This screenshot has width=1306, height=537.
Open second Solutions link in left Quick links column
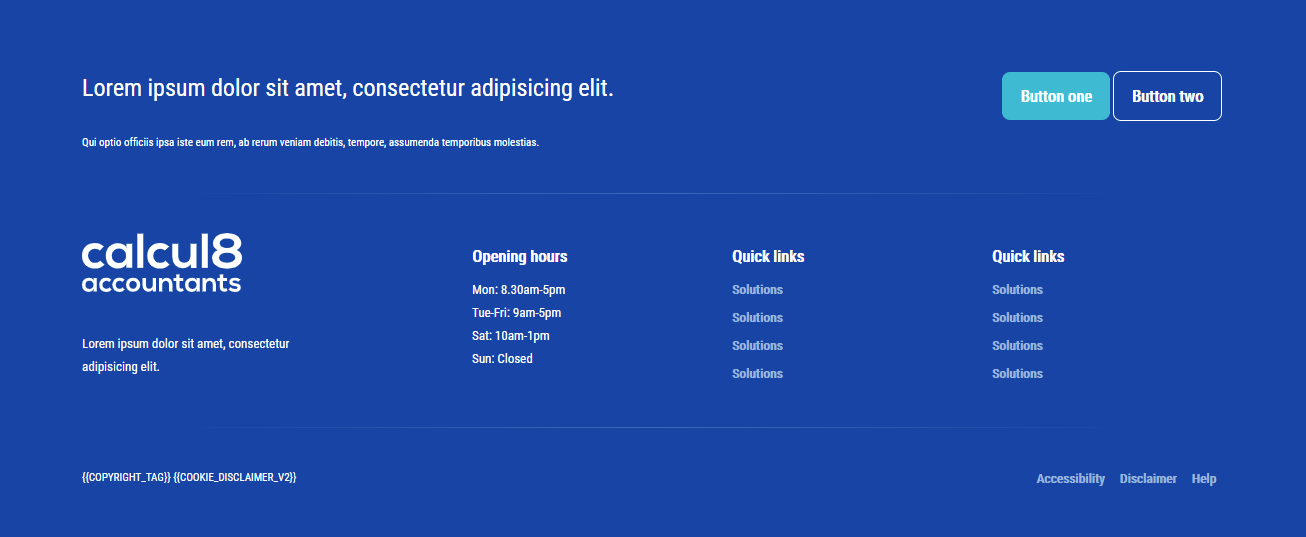(x=757, y=318)
